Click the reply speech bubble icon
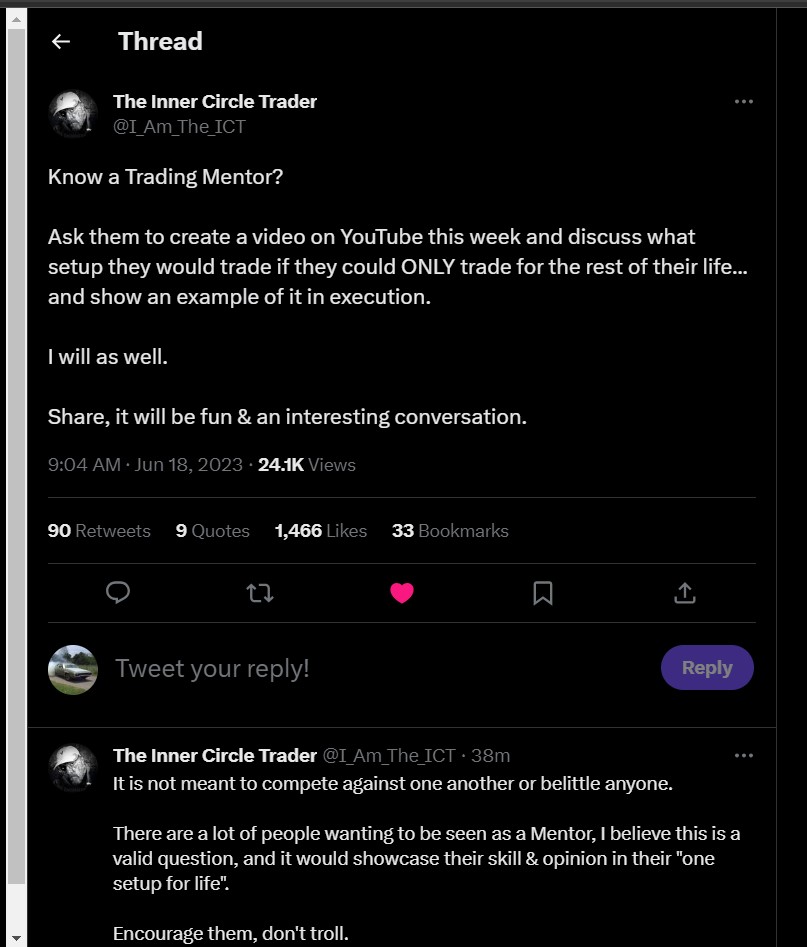The image size is (807, 947). [118, 593]
